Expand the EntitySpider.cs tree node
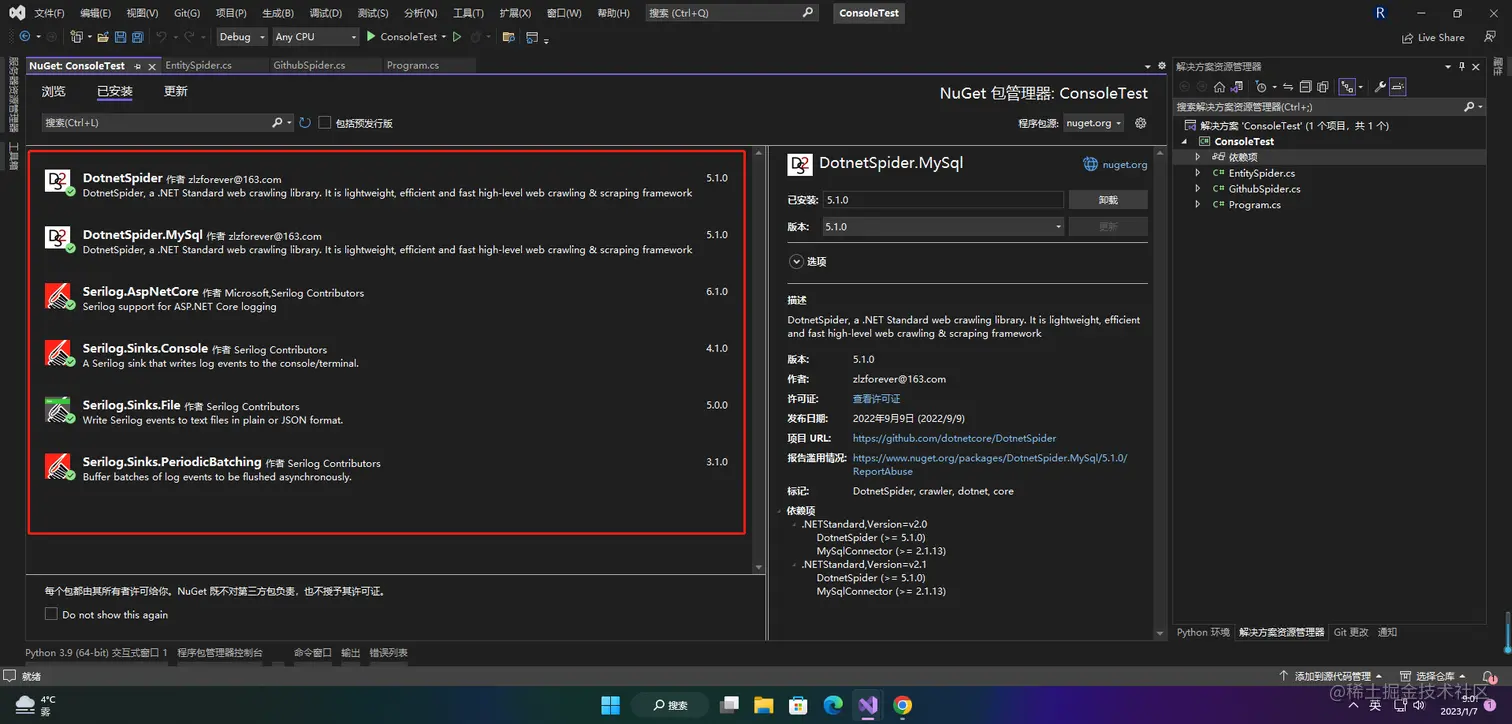 [1198, 173]
